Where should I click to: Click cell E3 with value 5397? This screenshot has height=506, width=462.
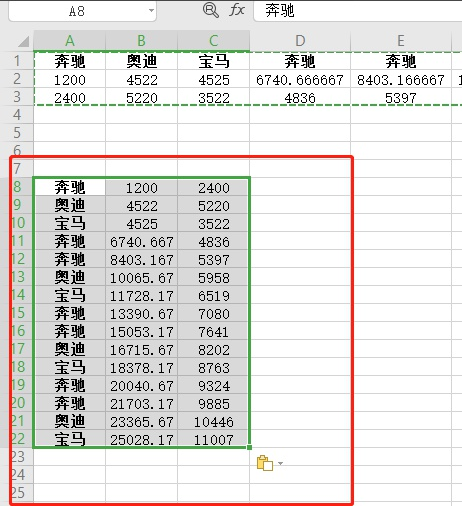(401, 97)
